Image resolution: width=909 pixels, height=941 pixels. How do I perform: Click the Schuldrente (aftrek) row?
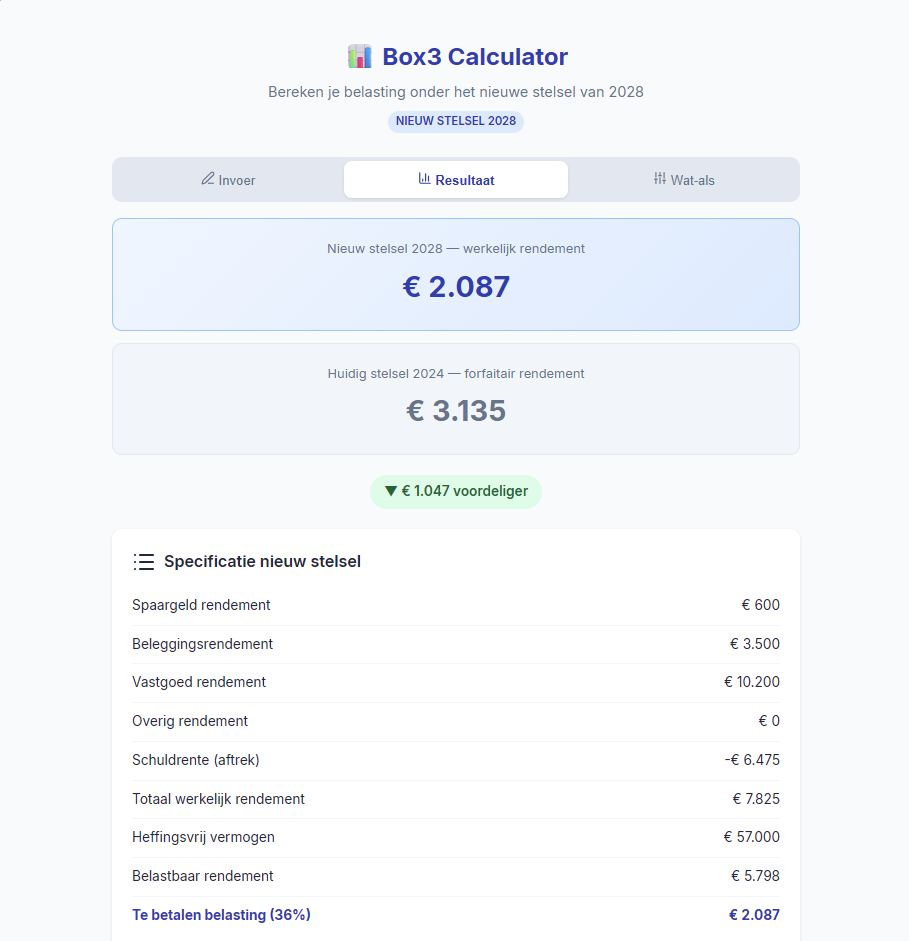point(455,760)
